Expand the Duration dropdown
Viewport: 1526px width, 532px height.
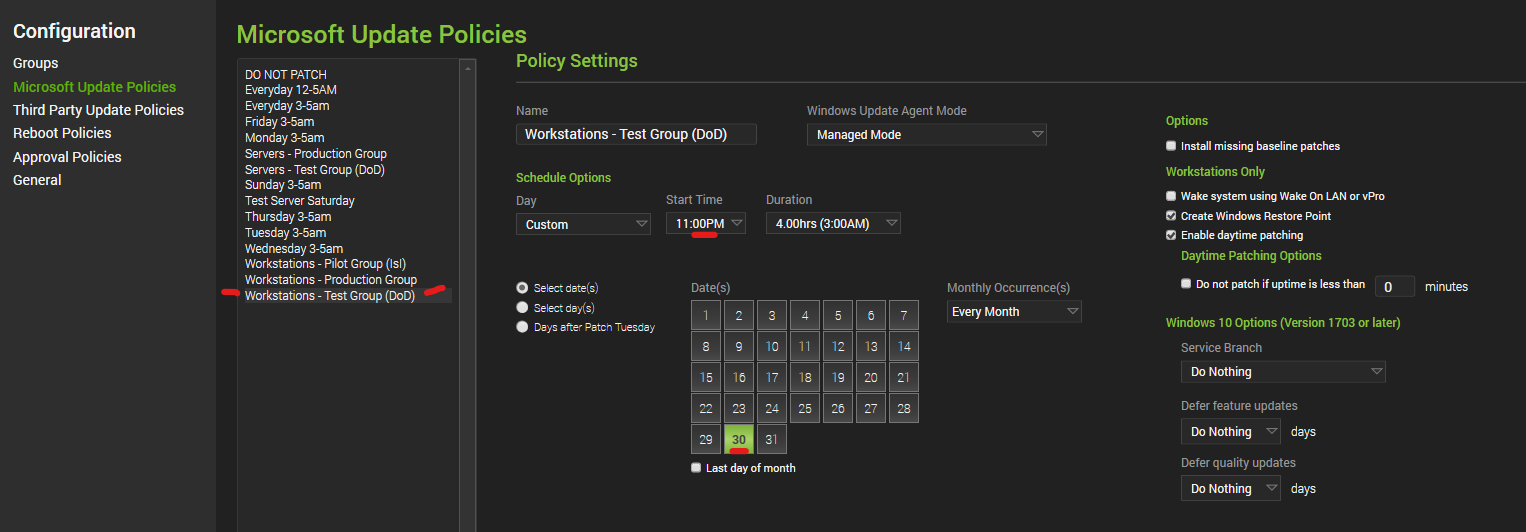click(833, 223)
